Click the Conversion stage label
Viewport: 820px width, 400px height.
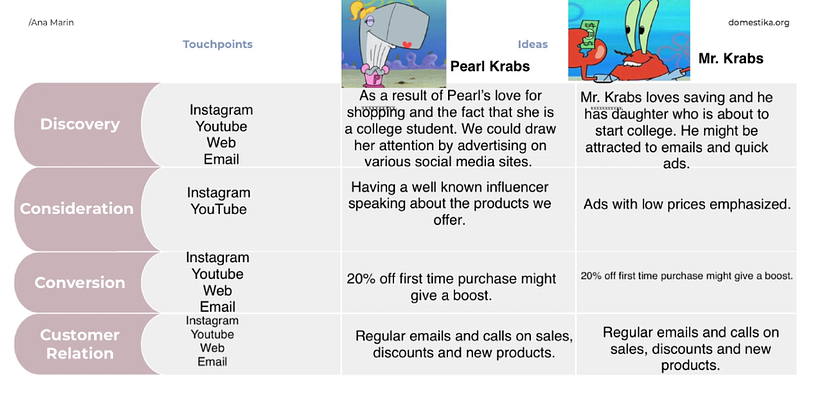point(80,282)
